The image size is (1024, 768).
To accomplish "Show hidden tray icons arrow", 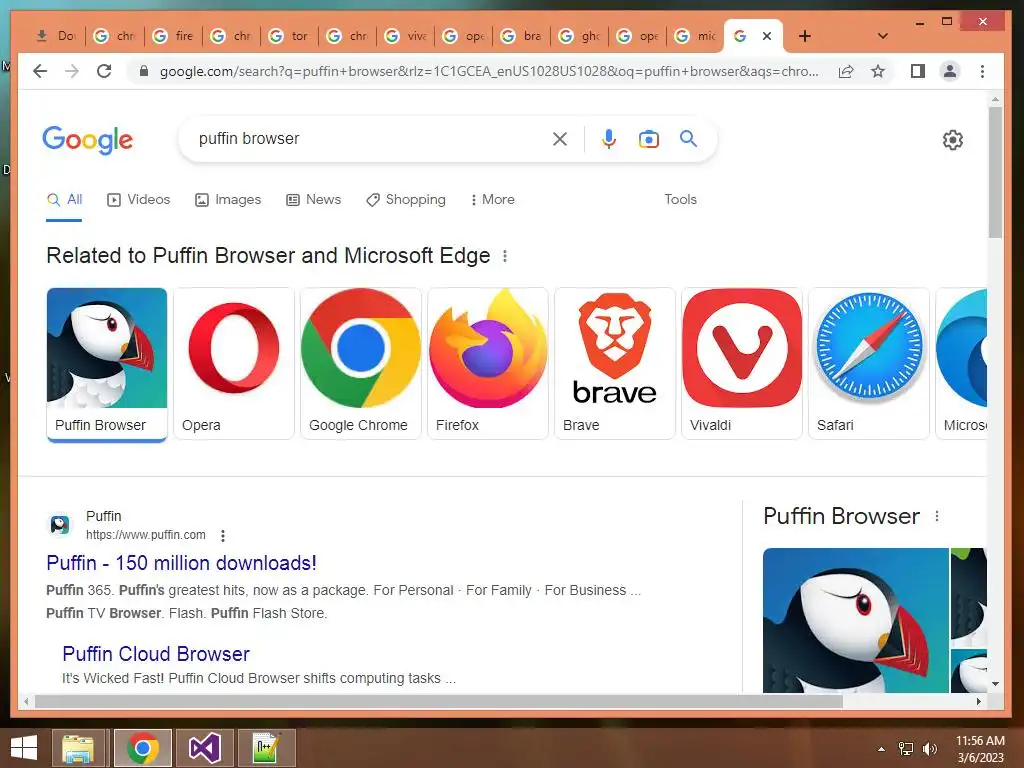I will pos(882,749).
